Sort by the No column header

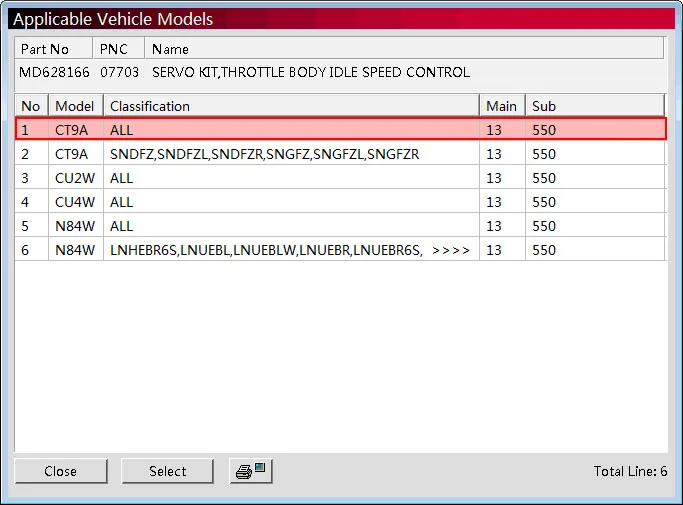click(x=31, y=106)
